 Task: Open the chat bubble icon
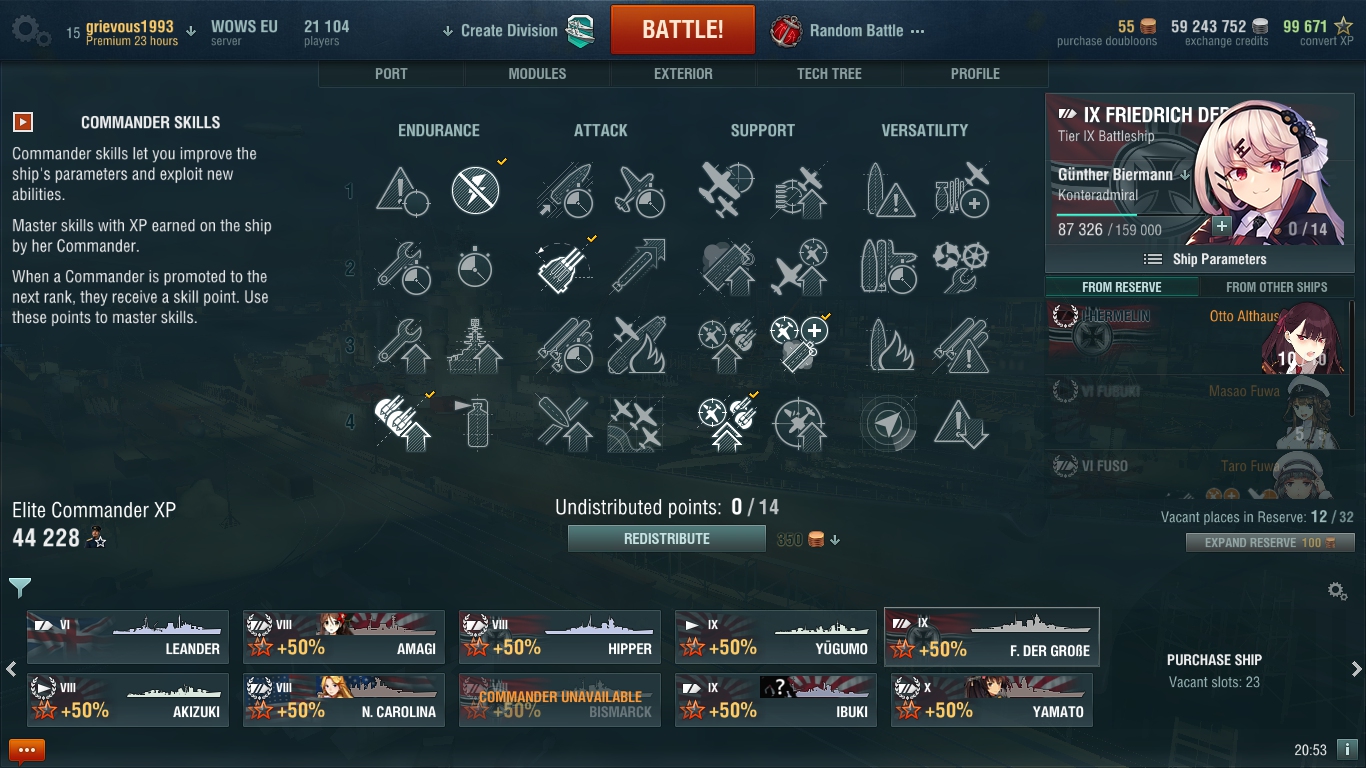[27, 750]
